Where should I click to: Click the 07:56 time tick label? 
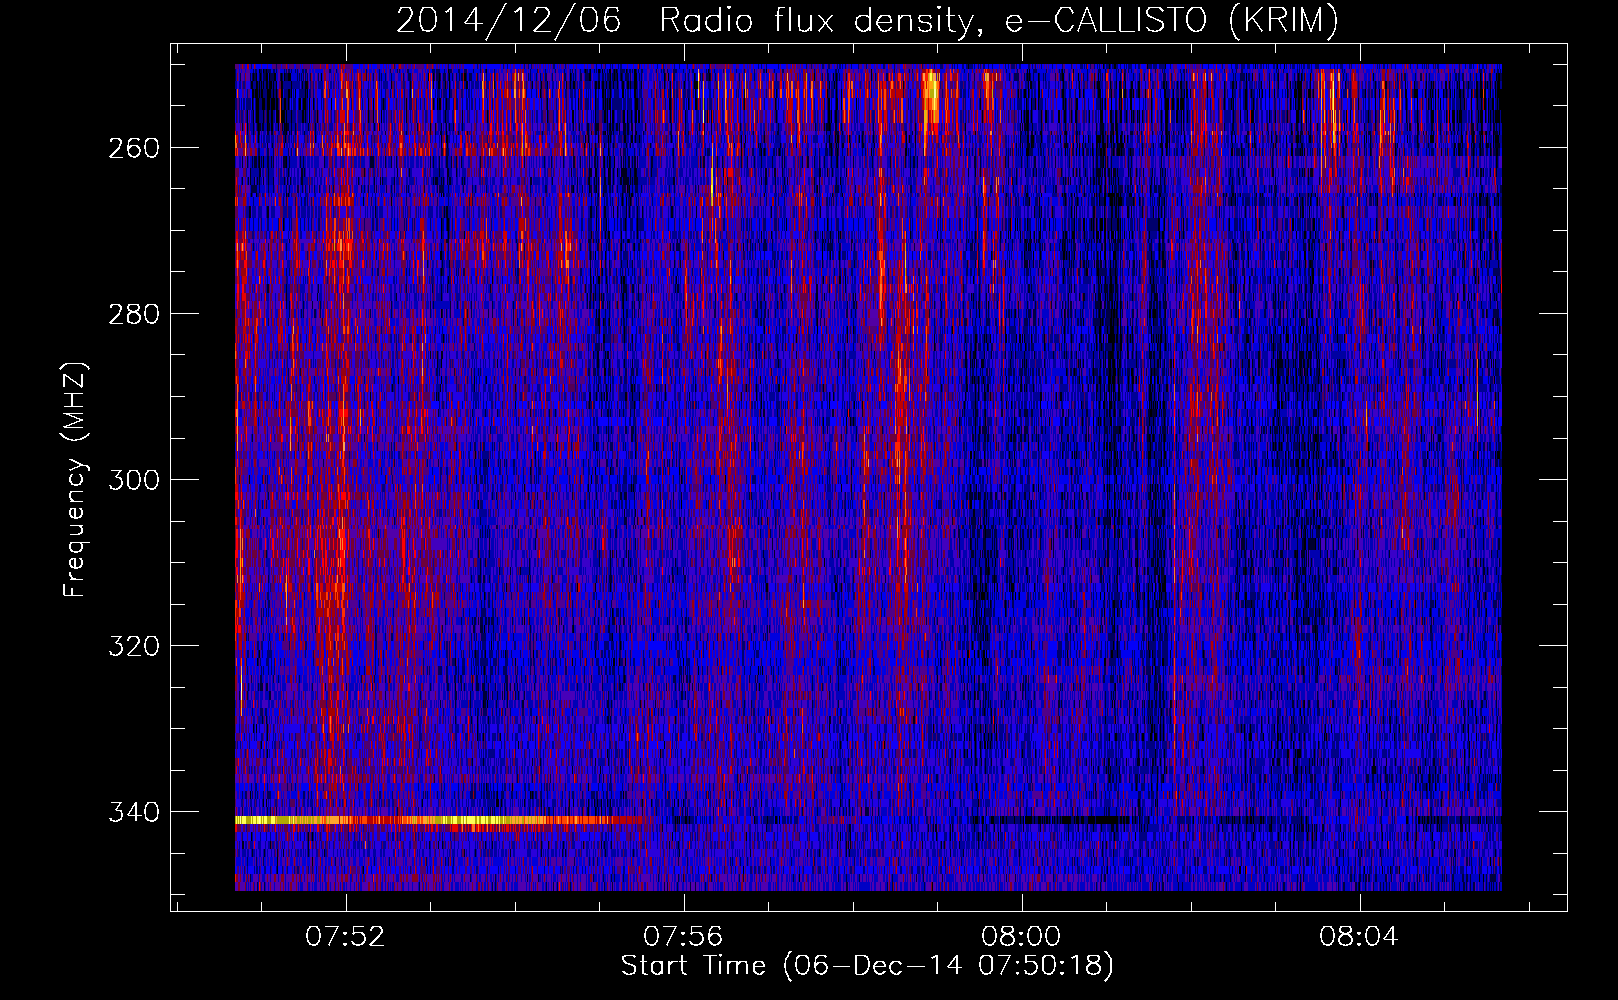[x=683, y=937]
